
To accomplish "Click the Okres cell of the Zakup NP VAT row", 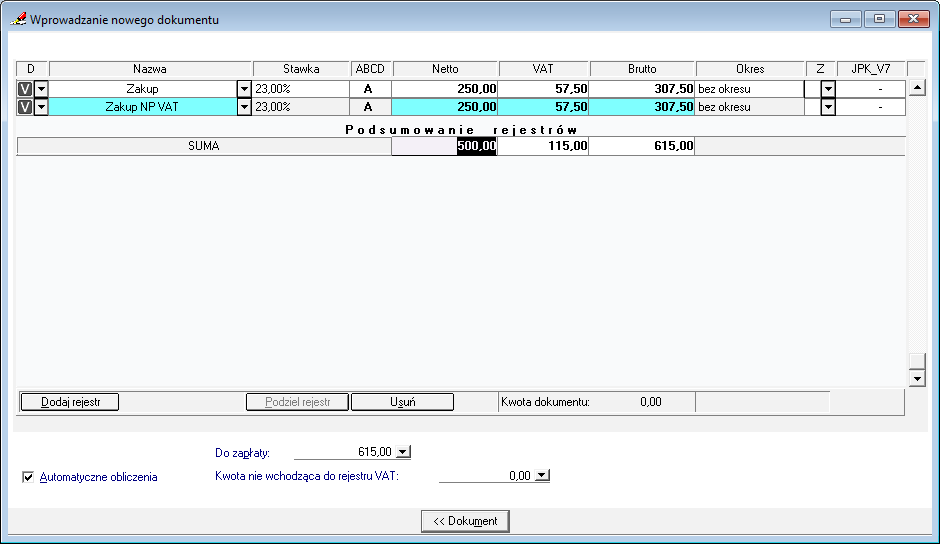I will (x=750, y=107).
